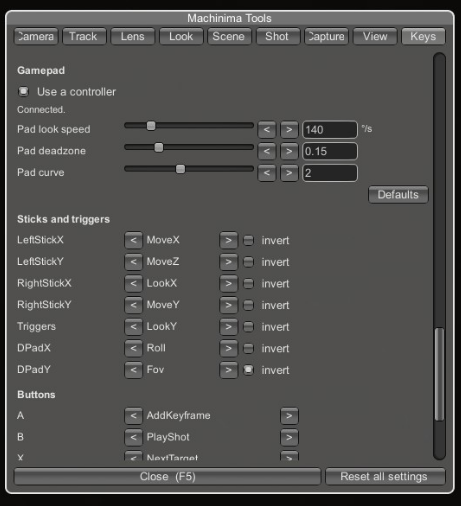
Task: Click the Defaults button
Action: click(x=398, y=195)
